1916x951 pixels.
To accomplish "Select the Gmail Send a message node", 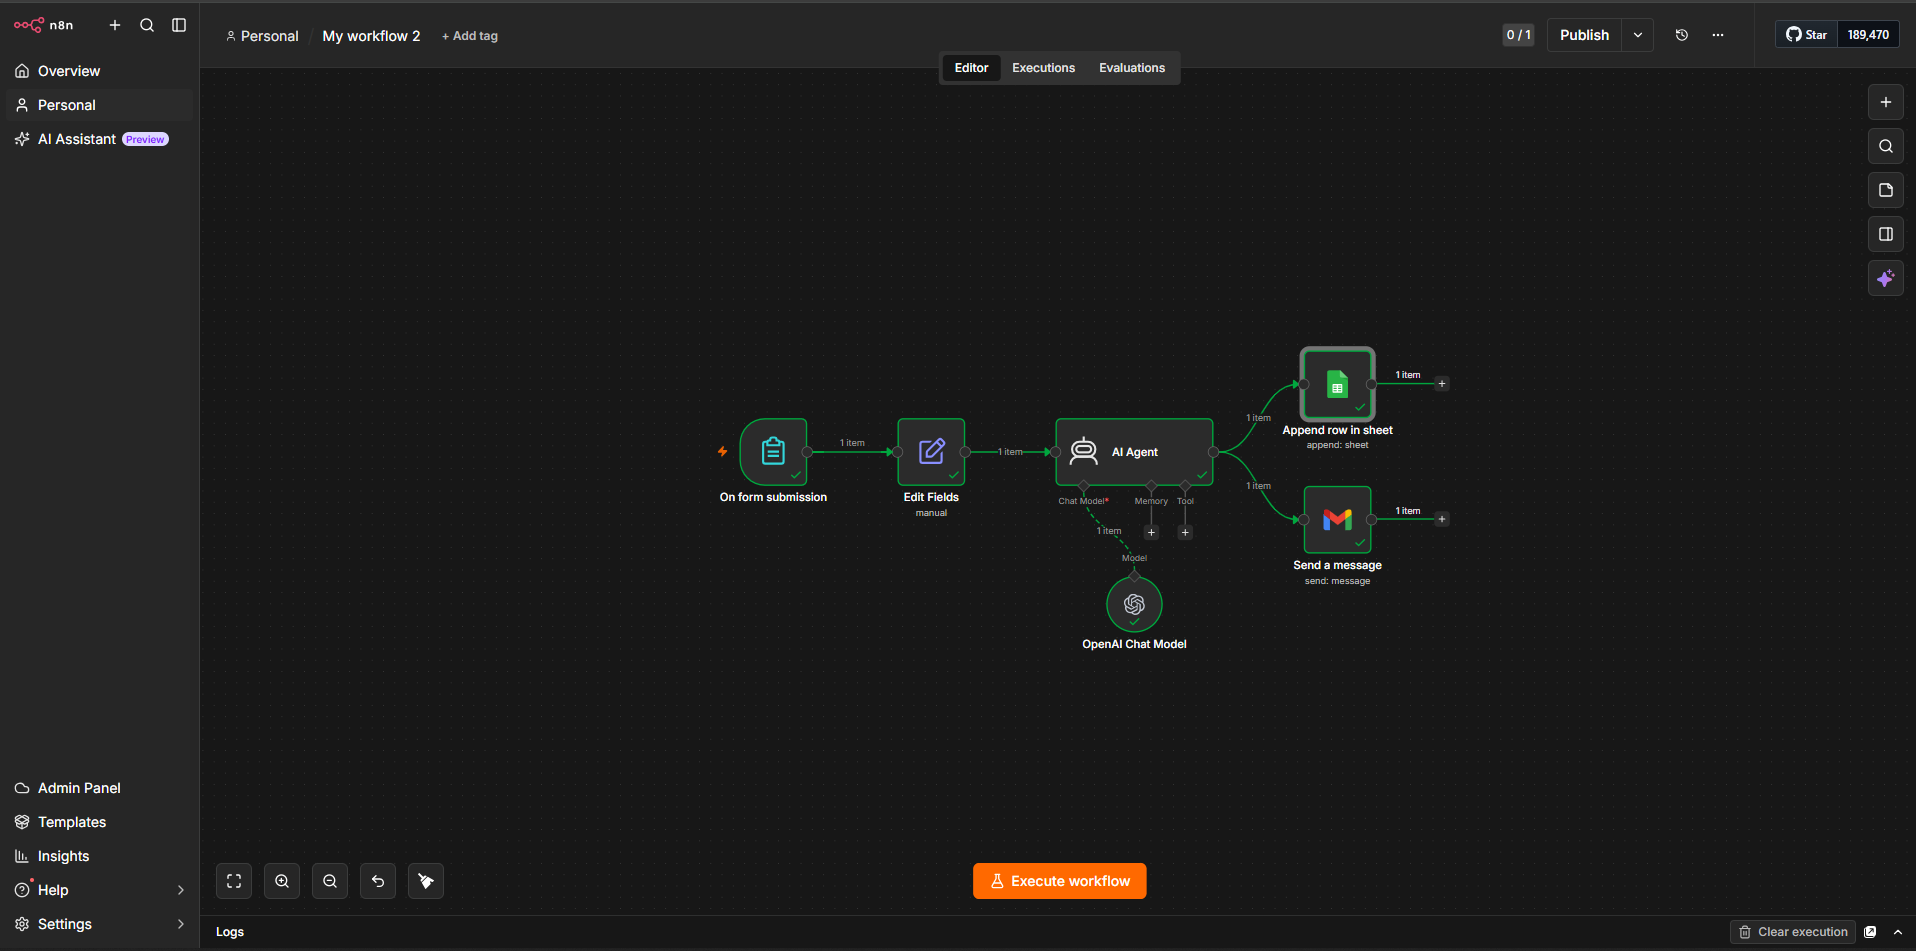I will [x=1337, y=519].
